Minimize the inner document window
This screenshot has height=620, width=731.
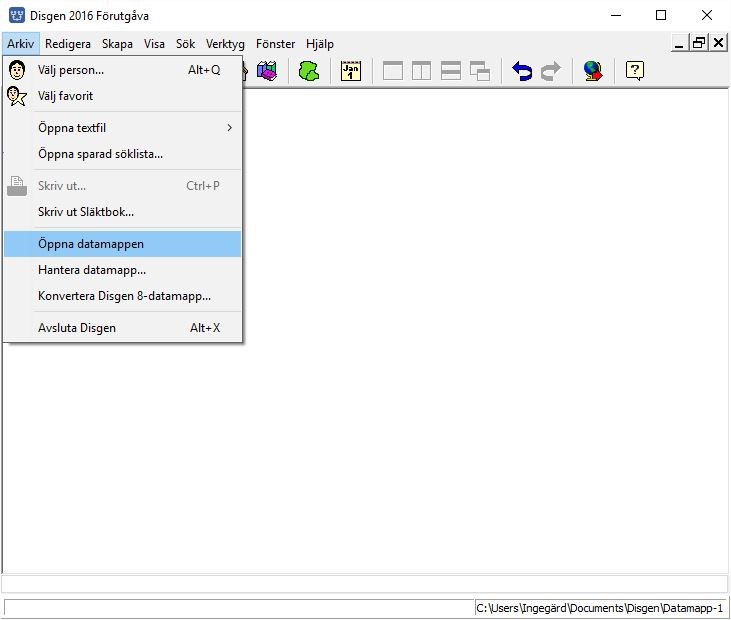click(x=679, y=43)
